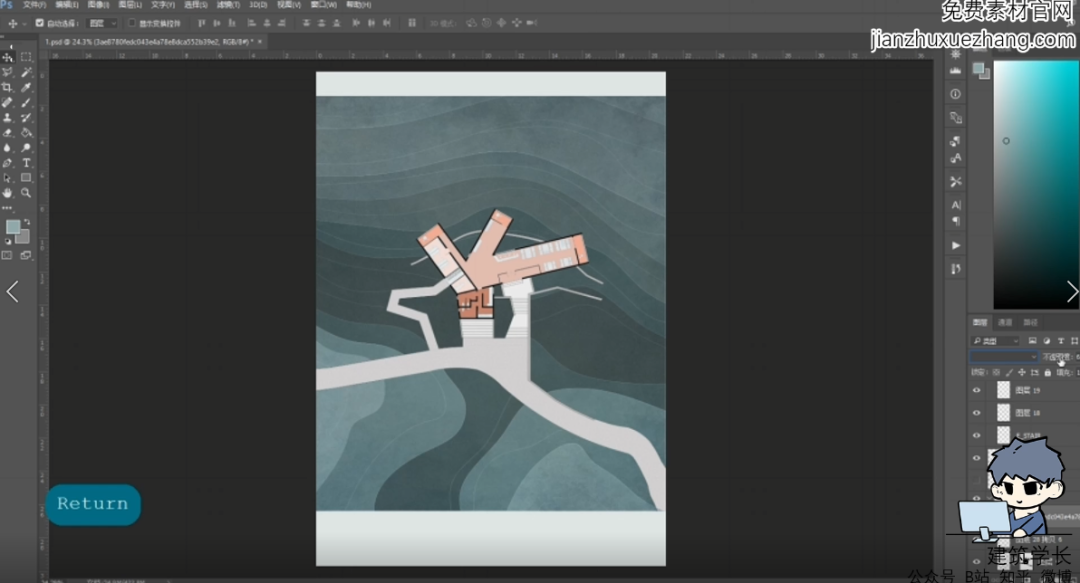Select the Brush tool

coord(26,103)
